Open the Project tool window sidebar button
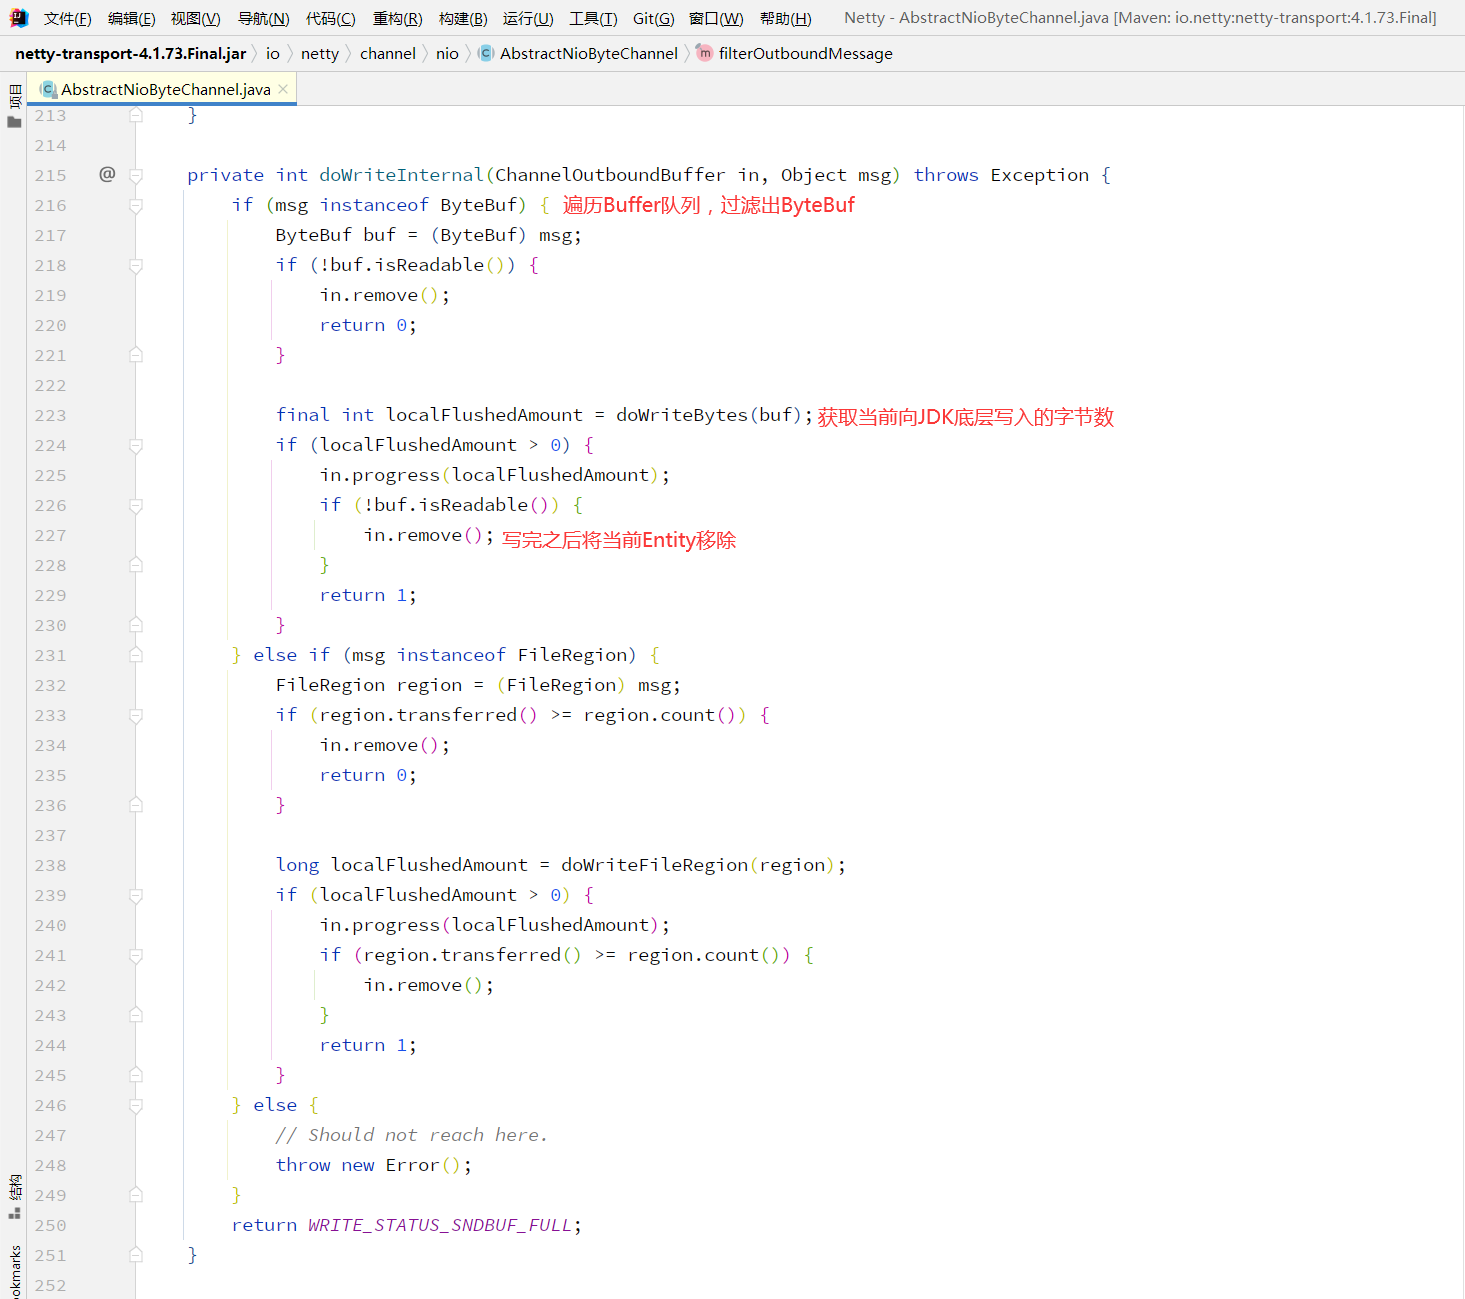This screenshot has width=1465, height=1299. tap(14, 106)
